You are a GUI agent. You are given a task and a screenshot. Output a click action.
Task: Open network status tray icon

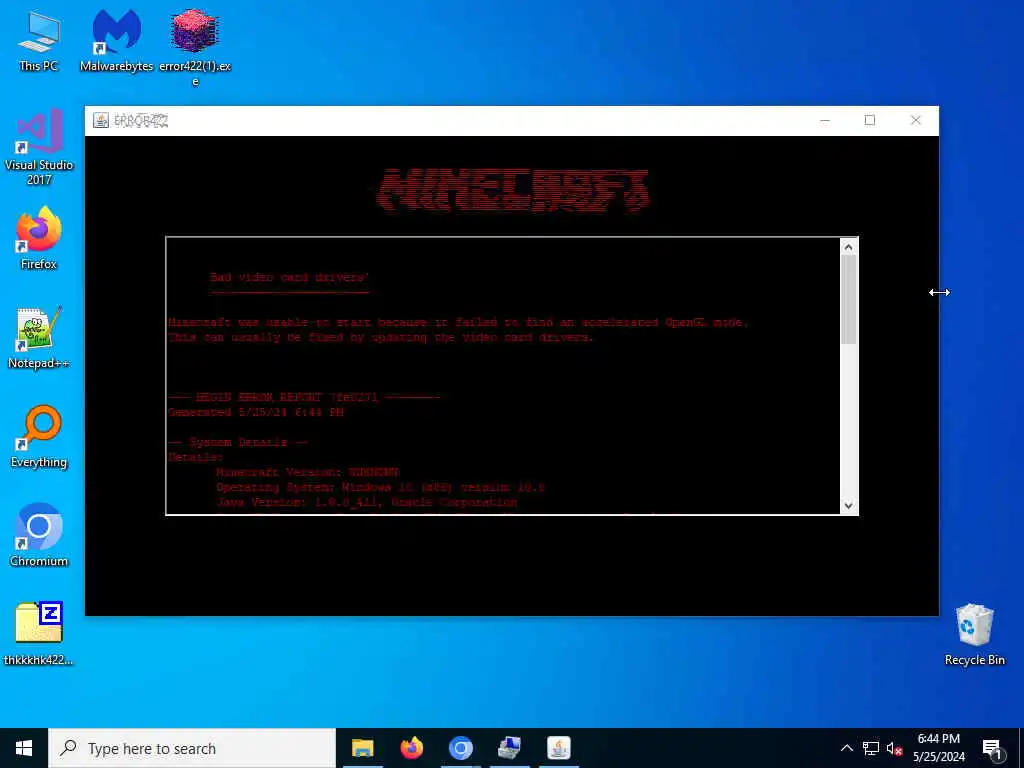click(x=871, y=748)
